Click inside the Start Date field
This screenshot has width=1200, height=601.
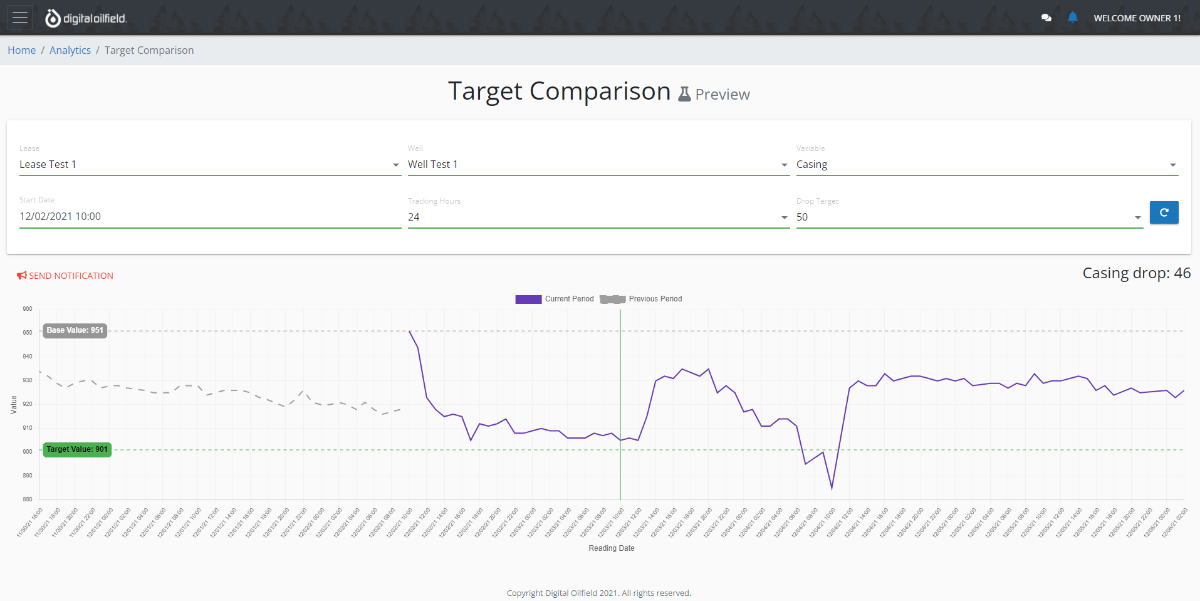pyautogui.click(x=150, y=217)
